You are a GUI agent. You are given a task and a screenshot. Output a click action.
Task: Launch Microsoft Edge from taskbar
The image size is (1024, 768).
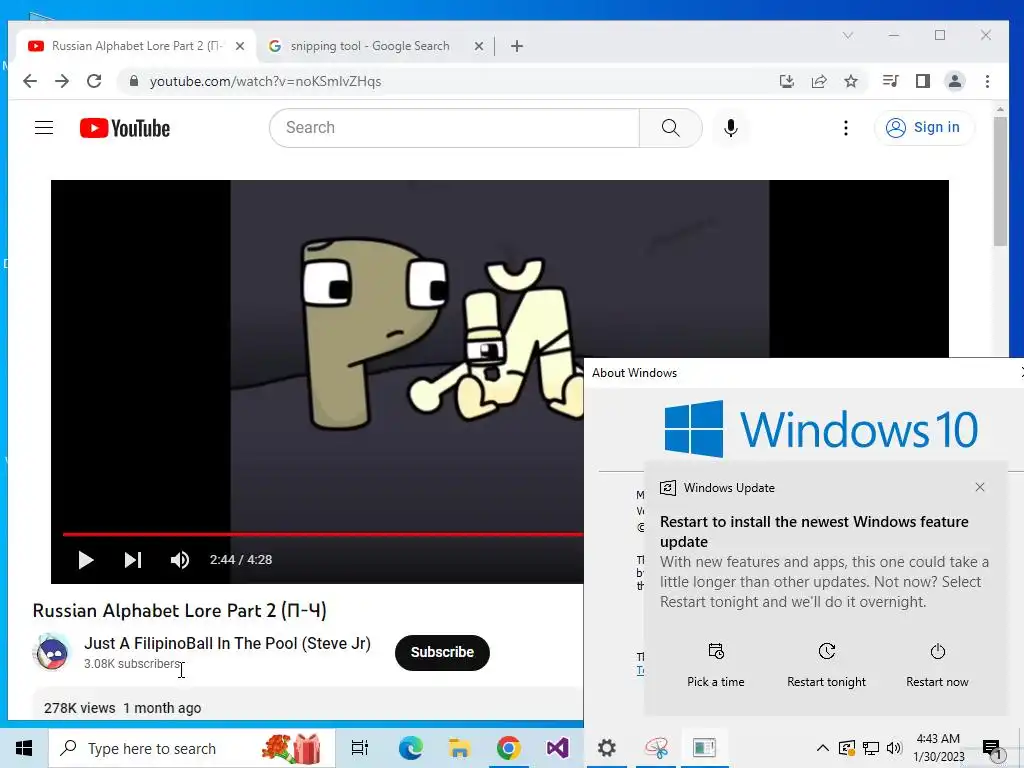(x=410, y=748)
